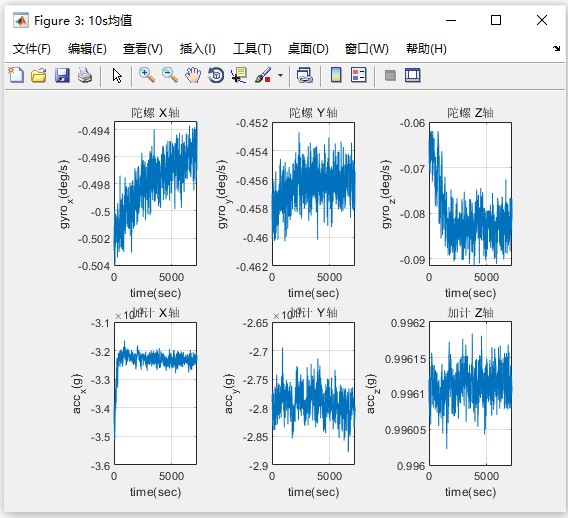Insert Legend using toolbar icon
Image resolution: width=568 pixels, height=518 pixels.
tap(359, 75)
